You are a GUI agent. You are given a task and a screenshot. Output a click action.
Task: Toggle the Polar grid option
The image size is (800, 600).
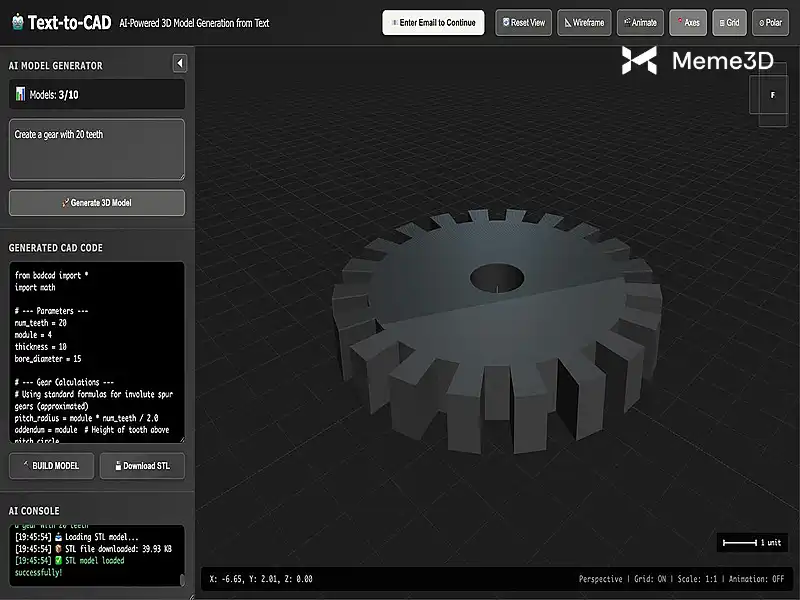click(x=770, y=23)
